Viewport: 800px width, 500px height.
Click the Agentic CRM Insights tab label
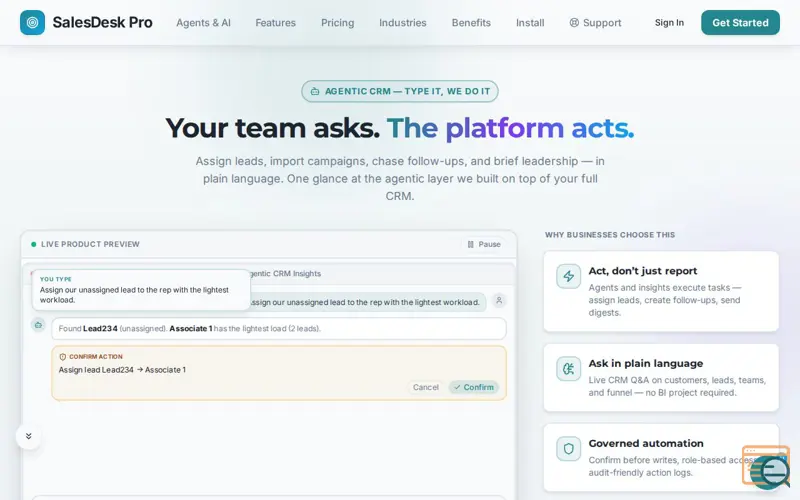point(286,273)
